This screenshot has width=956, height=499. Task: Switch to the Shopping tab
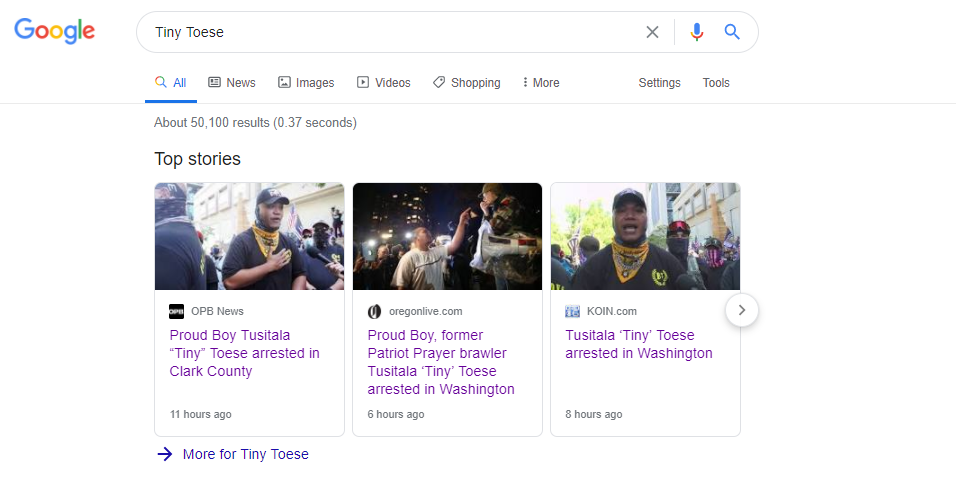[x=466, y=82]
